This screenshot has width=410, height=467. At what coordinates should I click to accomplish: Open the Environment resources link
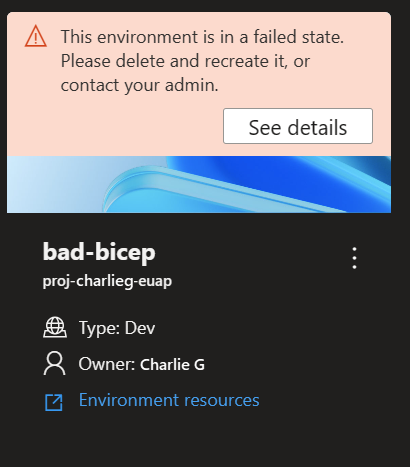click(x=169, y=400)
